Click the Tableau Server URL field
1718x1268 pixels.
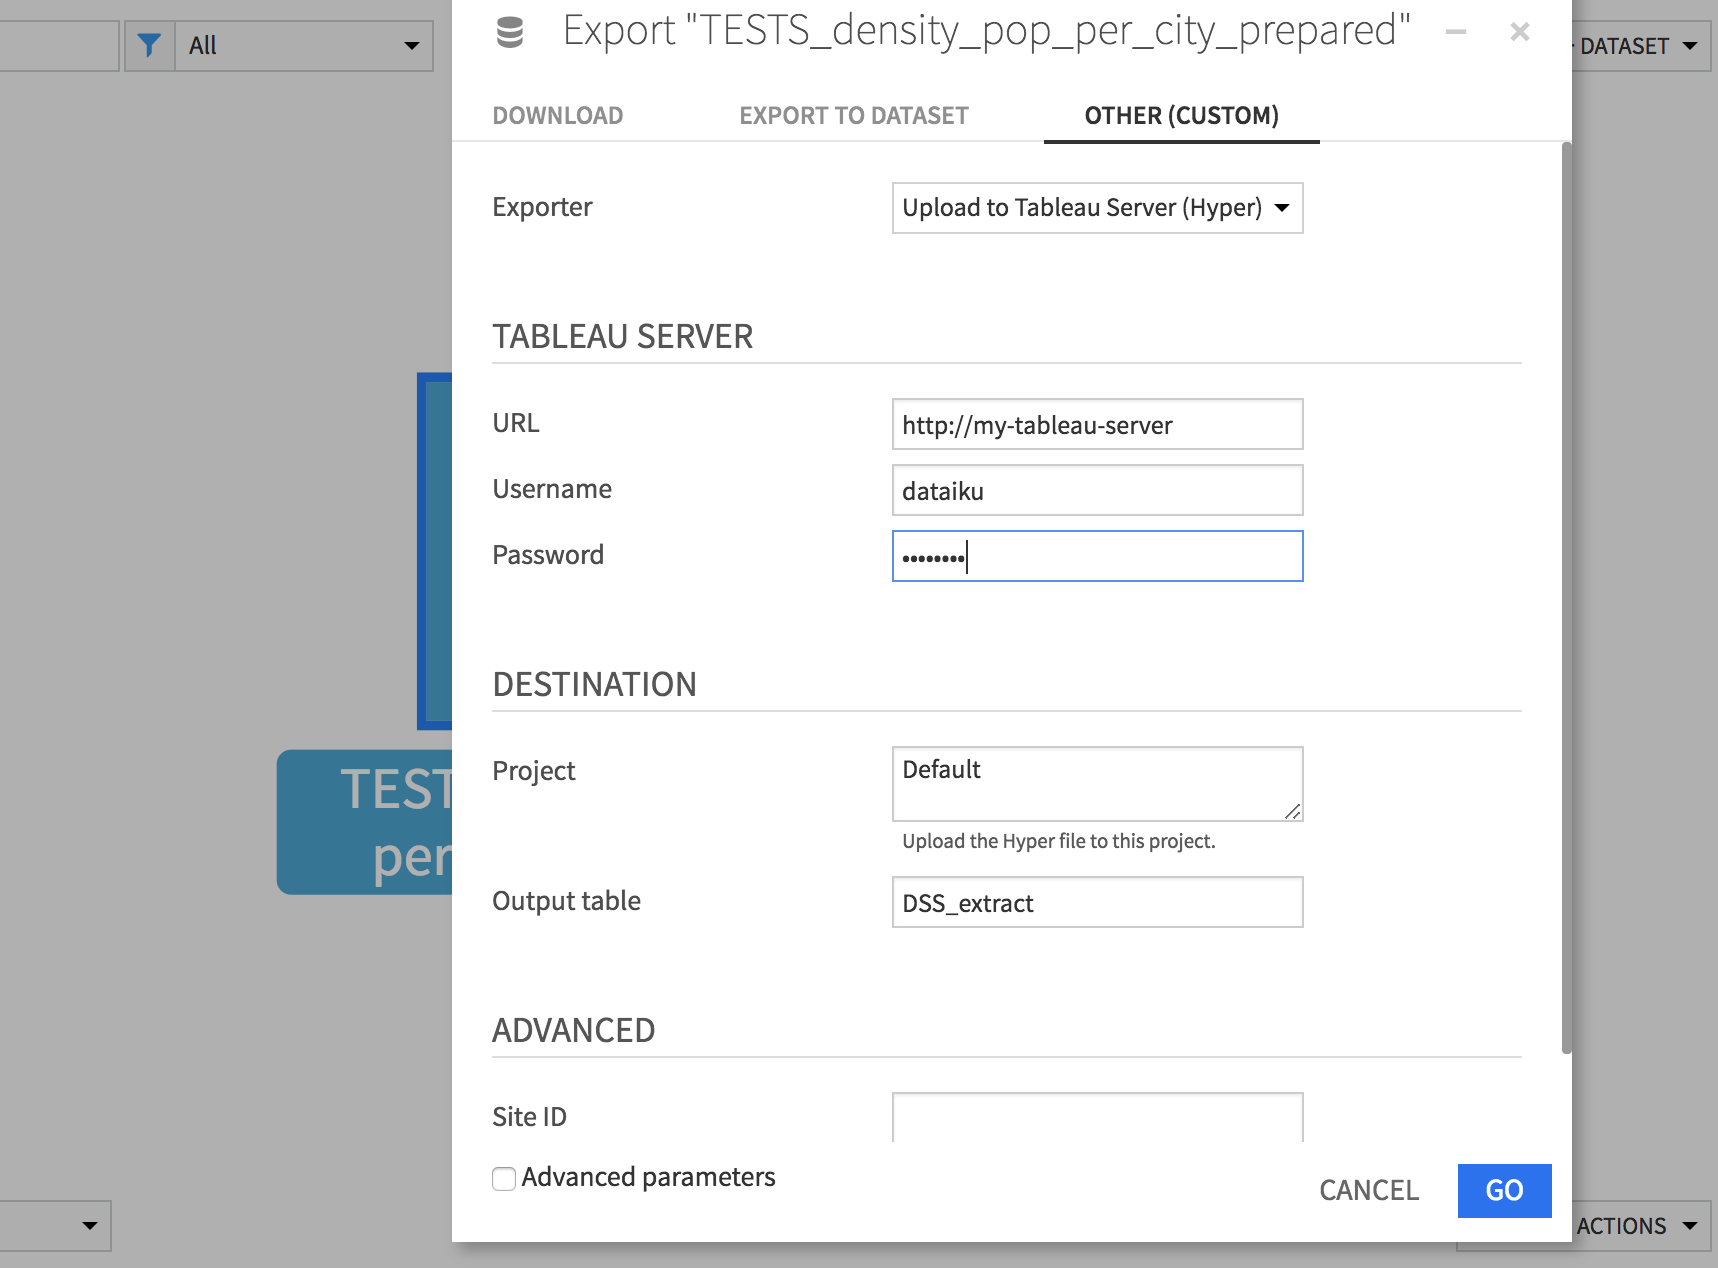1097,424
